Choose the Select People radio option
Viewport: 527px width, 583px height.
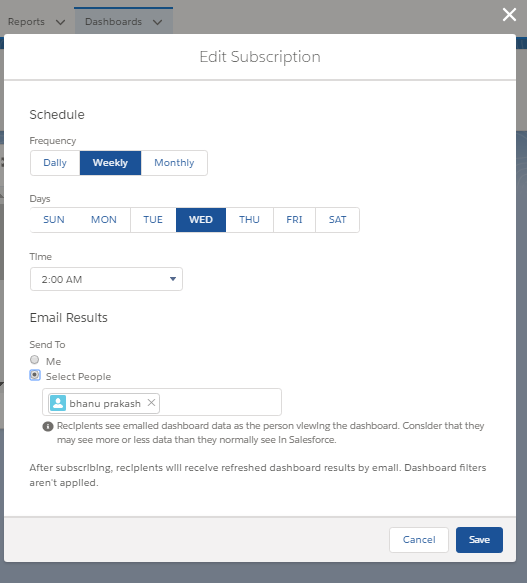[35, 375]
